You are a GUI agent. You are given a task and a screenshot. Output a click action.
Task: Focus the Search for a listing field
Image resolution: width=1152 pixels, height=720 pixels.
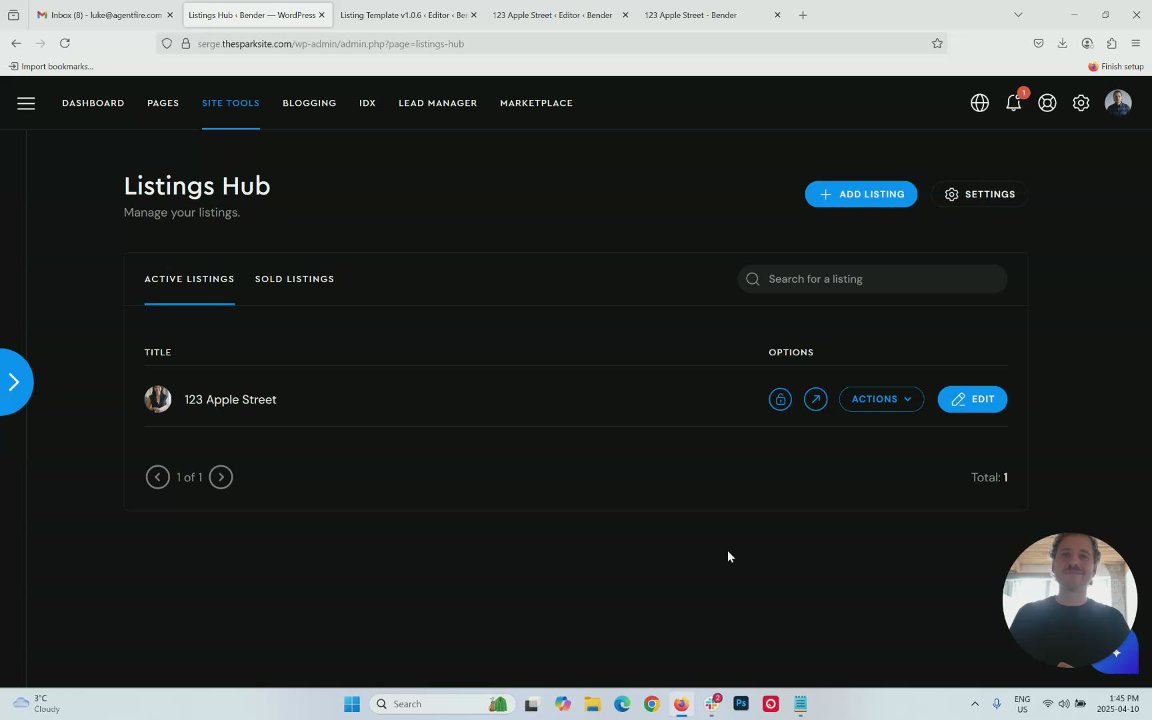pyautogui.click(x=872, y=279)
